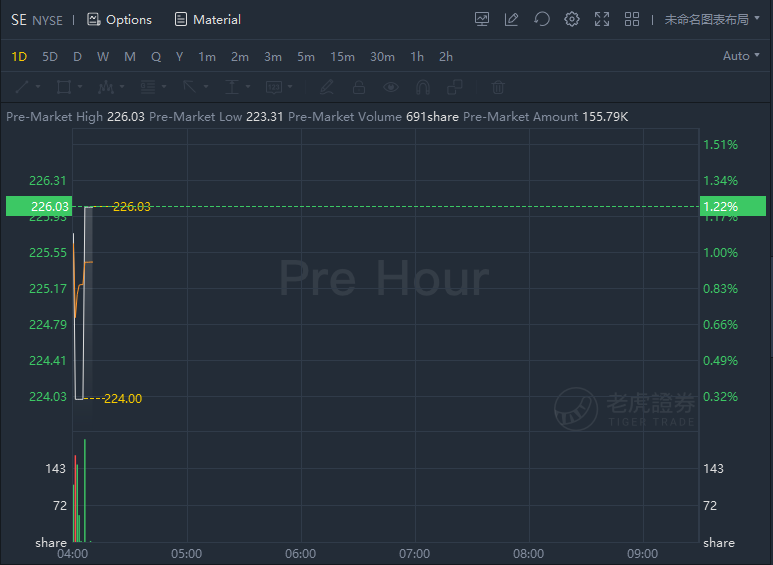Image resolution: width=773 pixels, height=565 pixels.
Task: Switch to the Q quarterly timeframe
Action: tap(156, 57)
